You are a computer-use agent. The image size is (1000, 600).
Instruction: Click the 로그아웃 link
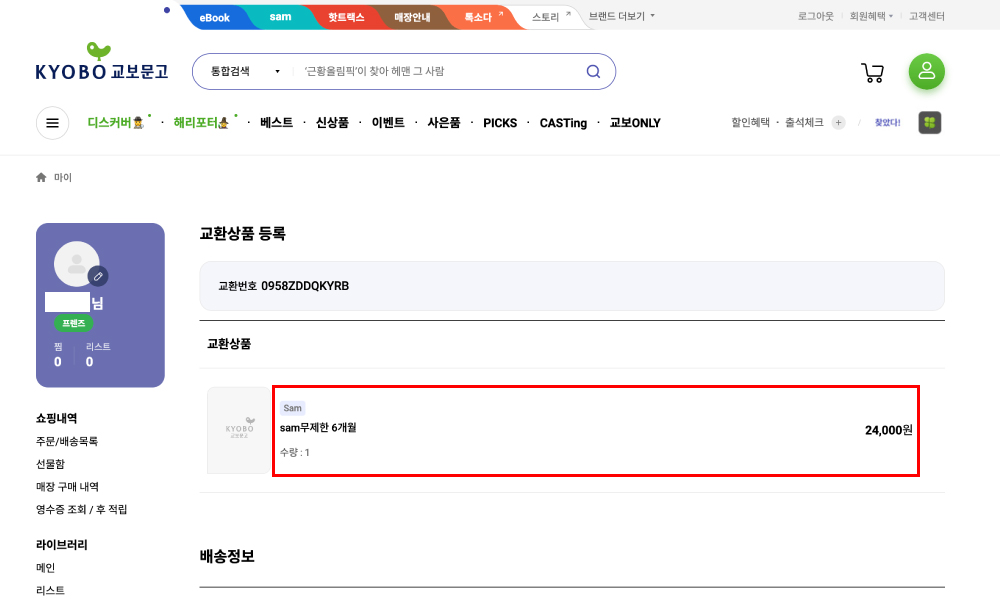point(815,16)
